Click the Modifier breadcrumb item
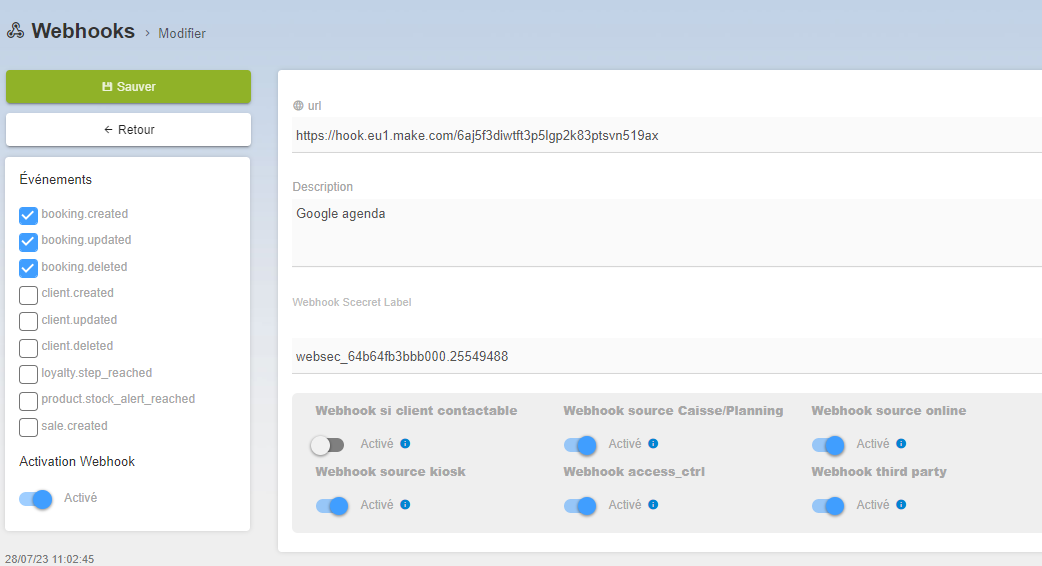Image resolution: width=1042 pixels, height=566 pixels. coord(182,34)
